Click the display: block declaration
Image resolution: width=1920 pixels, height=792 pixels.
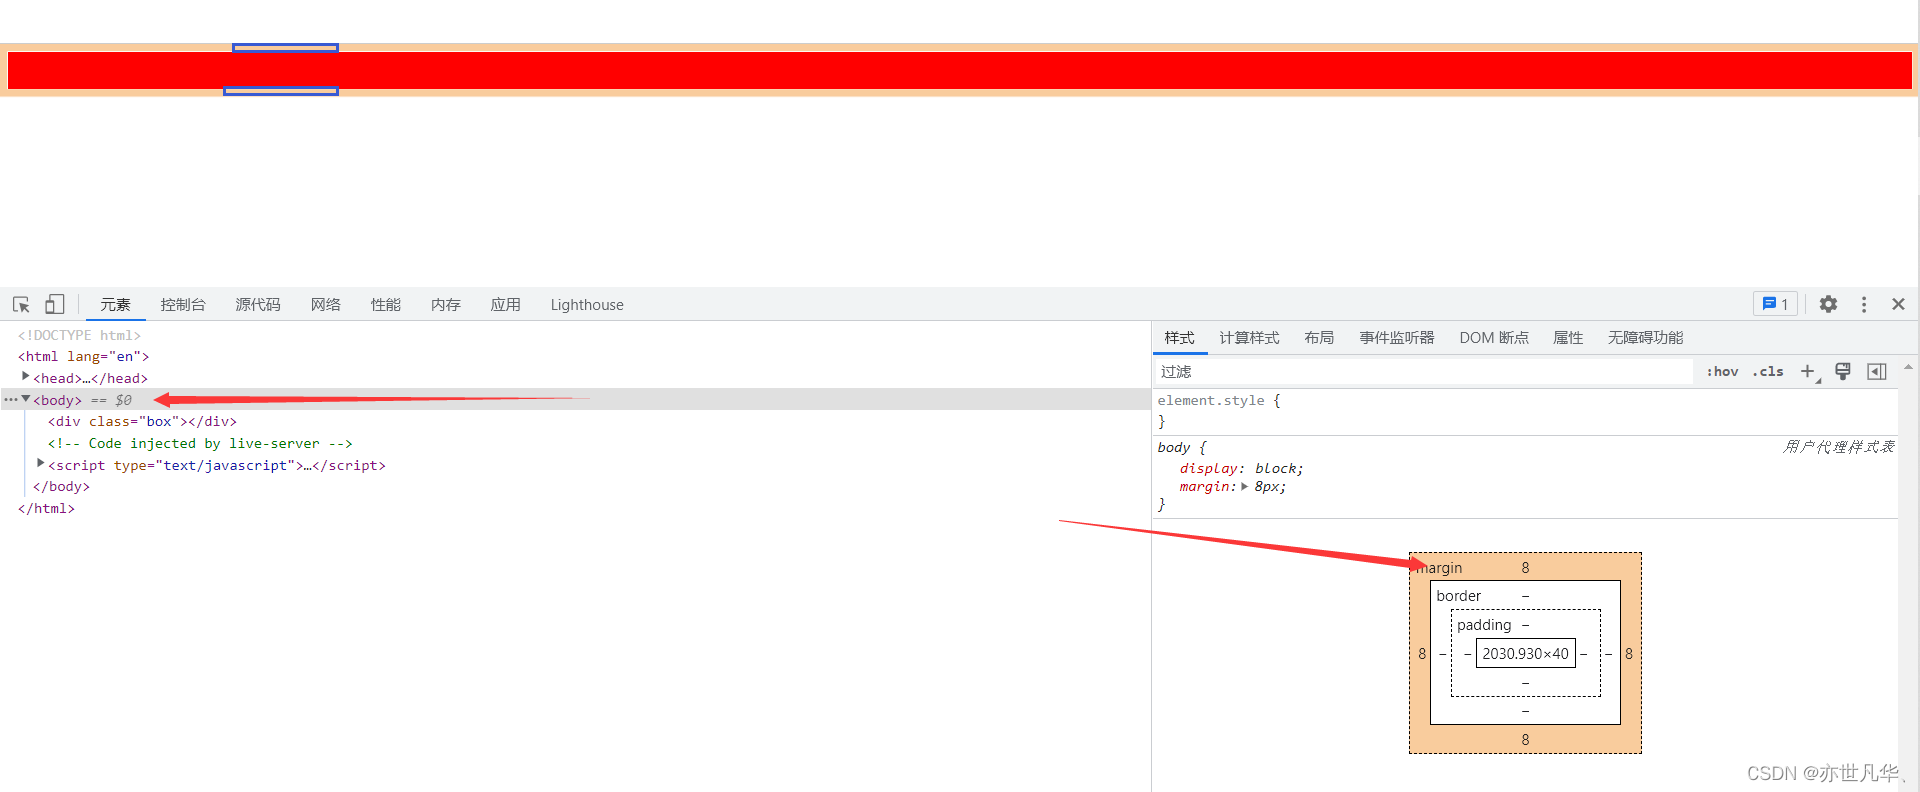[x=1241, y=468]
